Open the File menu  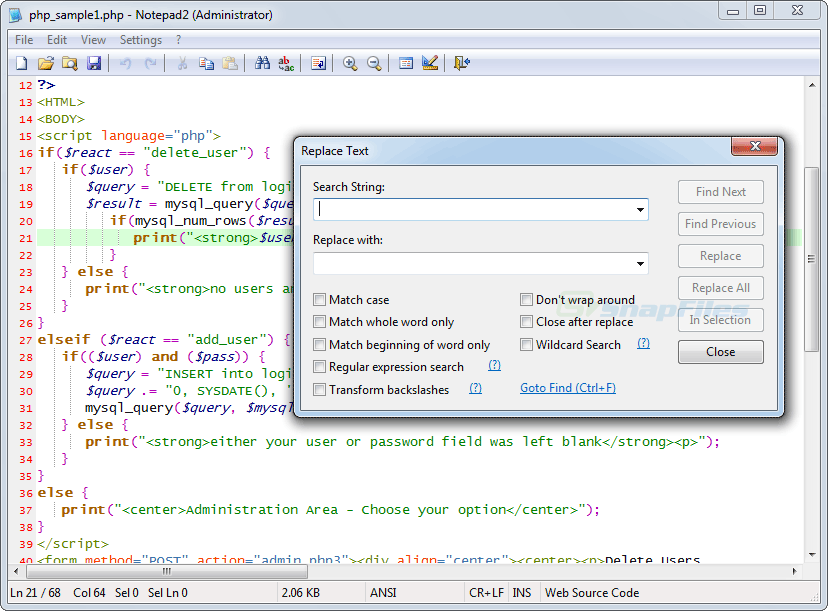[24, 40]
